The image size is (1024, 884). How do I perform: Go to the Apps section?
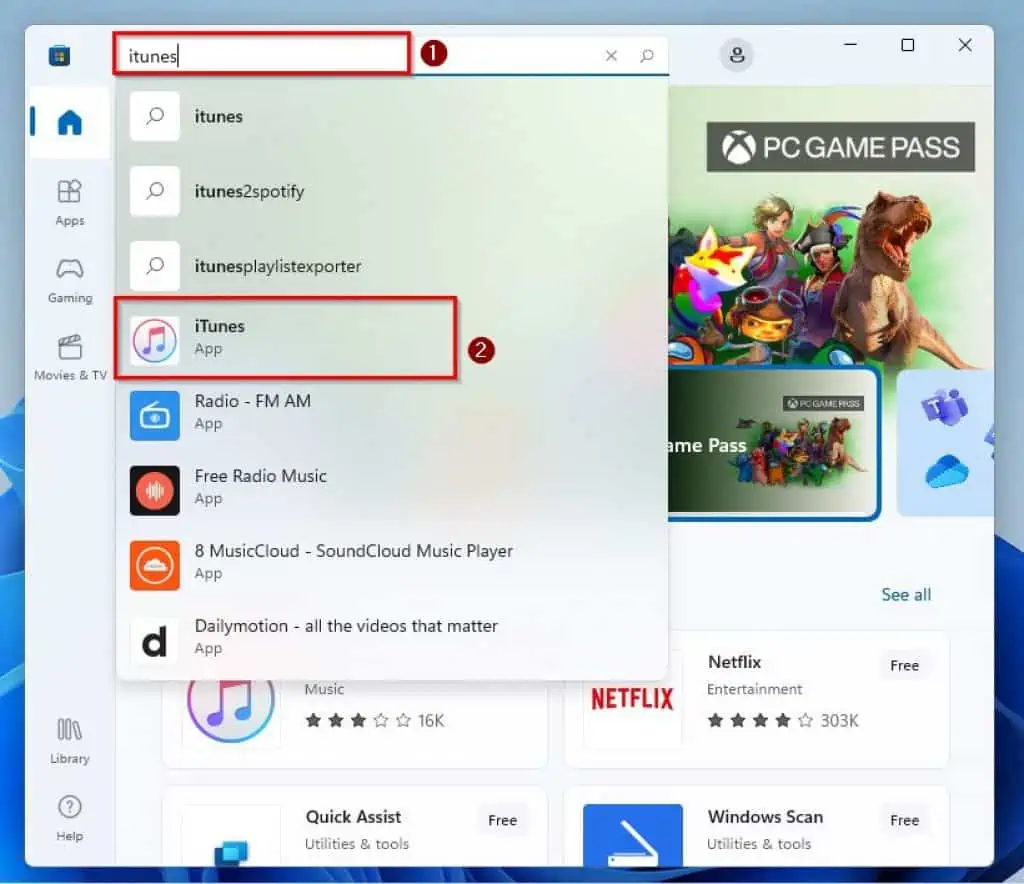69,203
